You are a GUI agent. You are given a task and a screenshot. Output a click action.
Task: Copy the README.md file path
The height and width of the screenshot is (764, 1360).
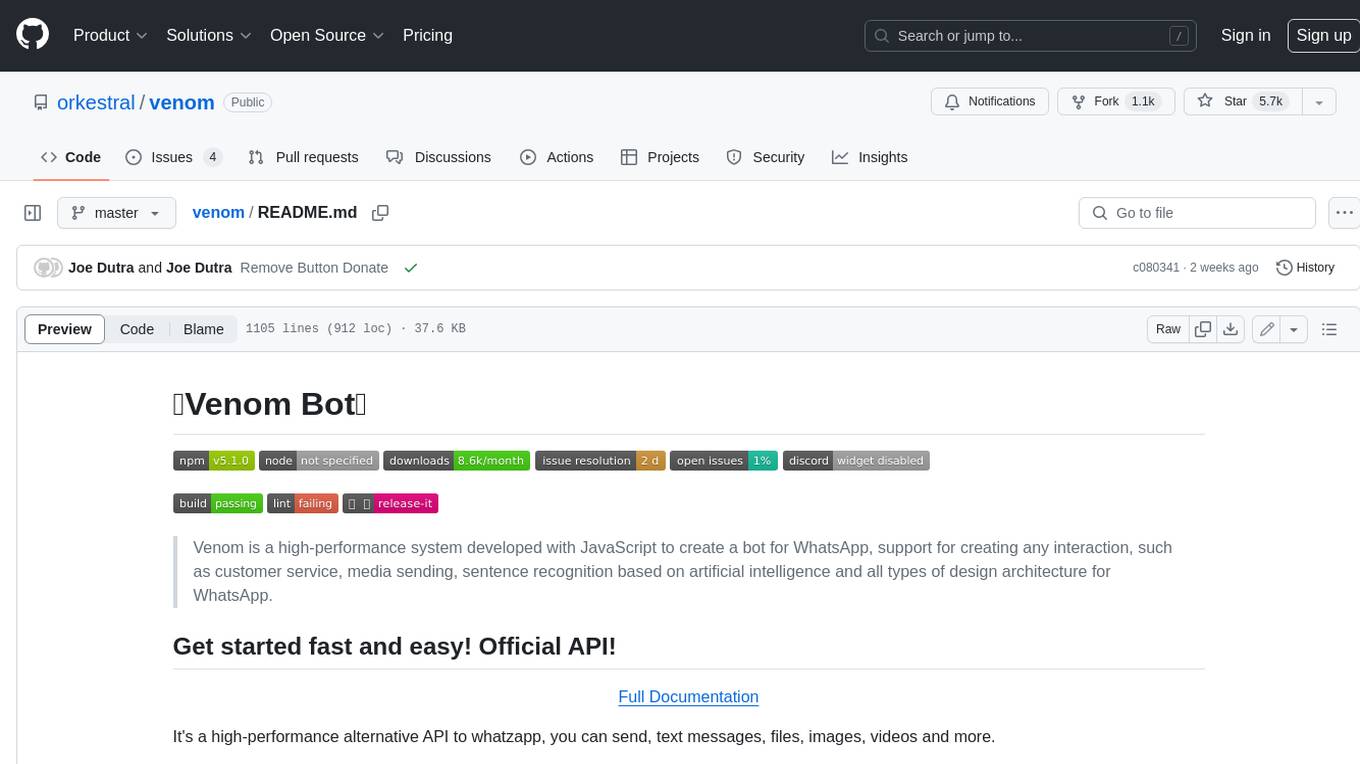pyautogui.click(x=380, y=212)
